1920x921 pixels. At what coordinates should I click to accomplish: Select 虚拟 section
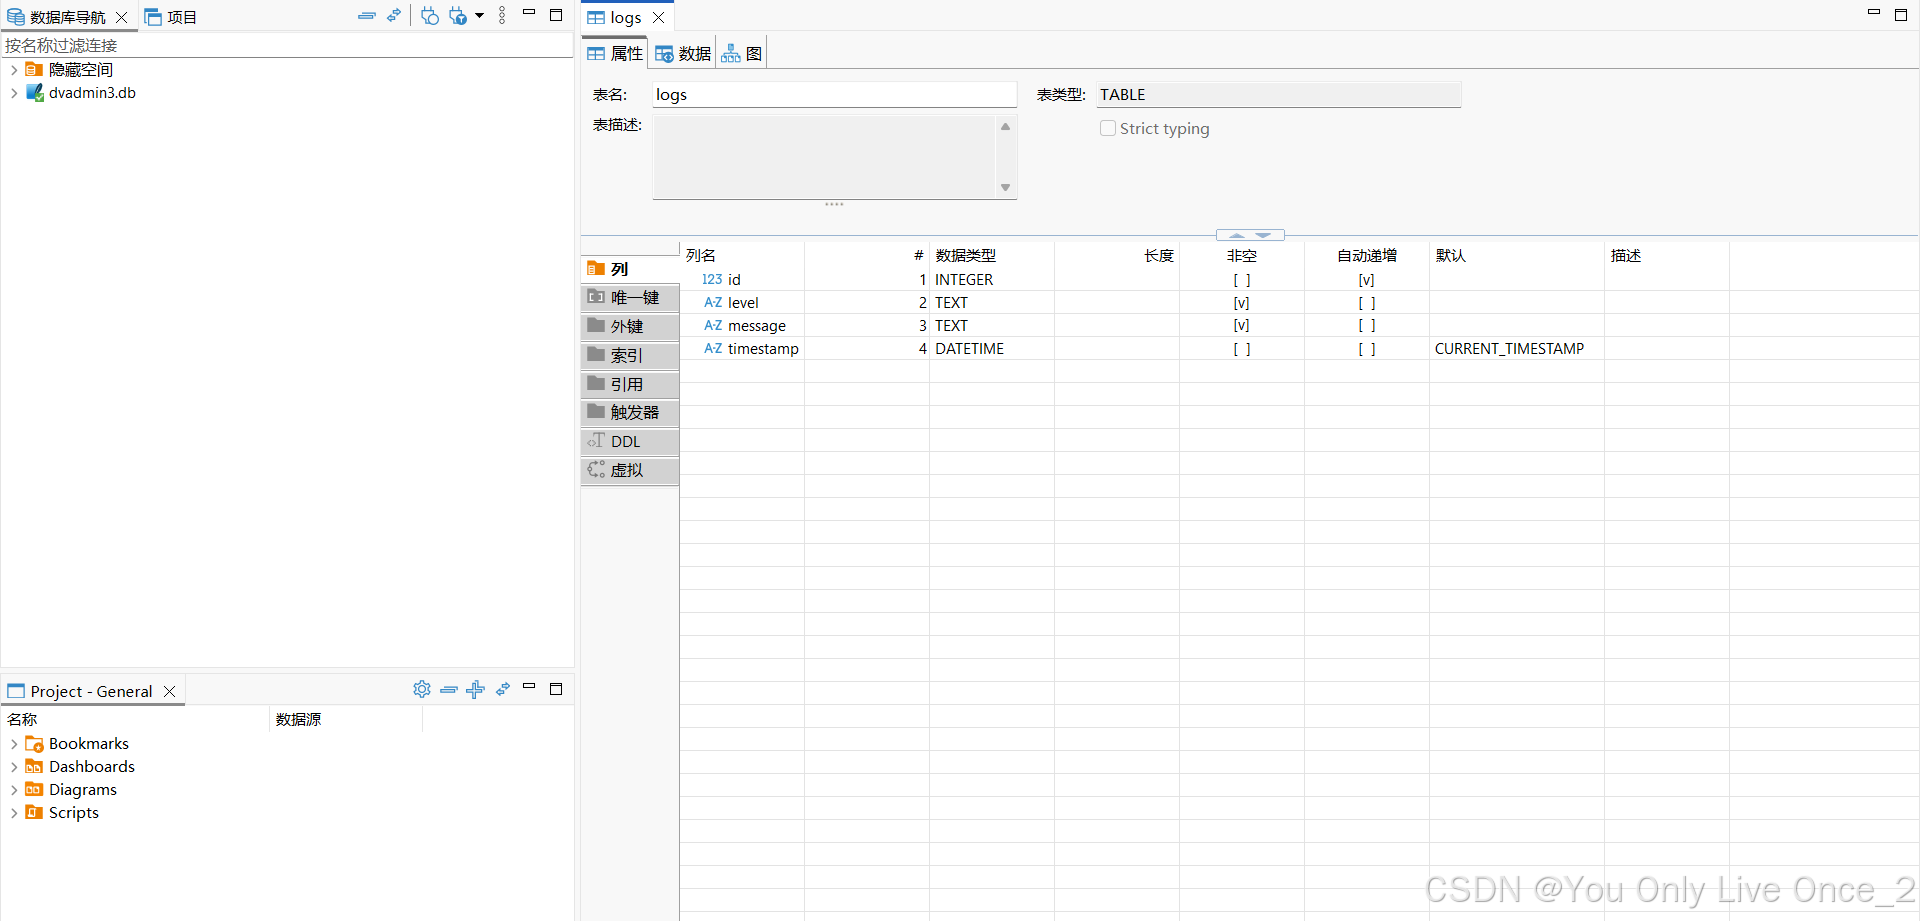pyautogui.click(x=630, y=471)
